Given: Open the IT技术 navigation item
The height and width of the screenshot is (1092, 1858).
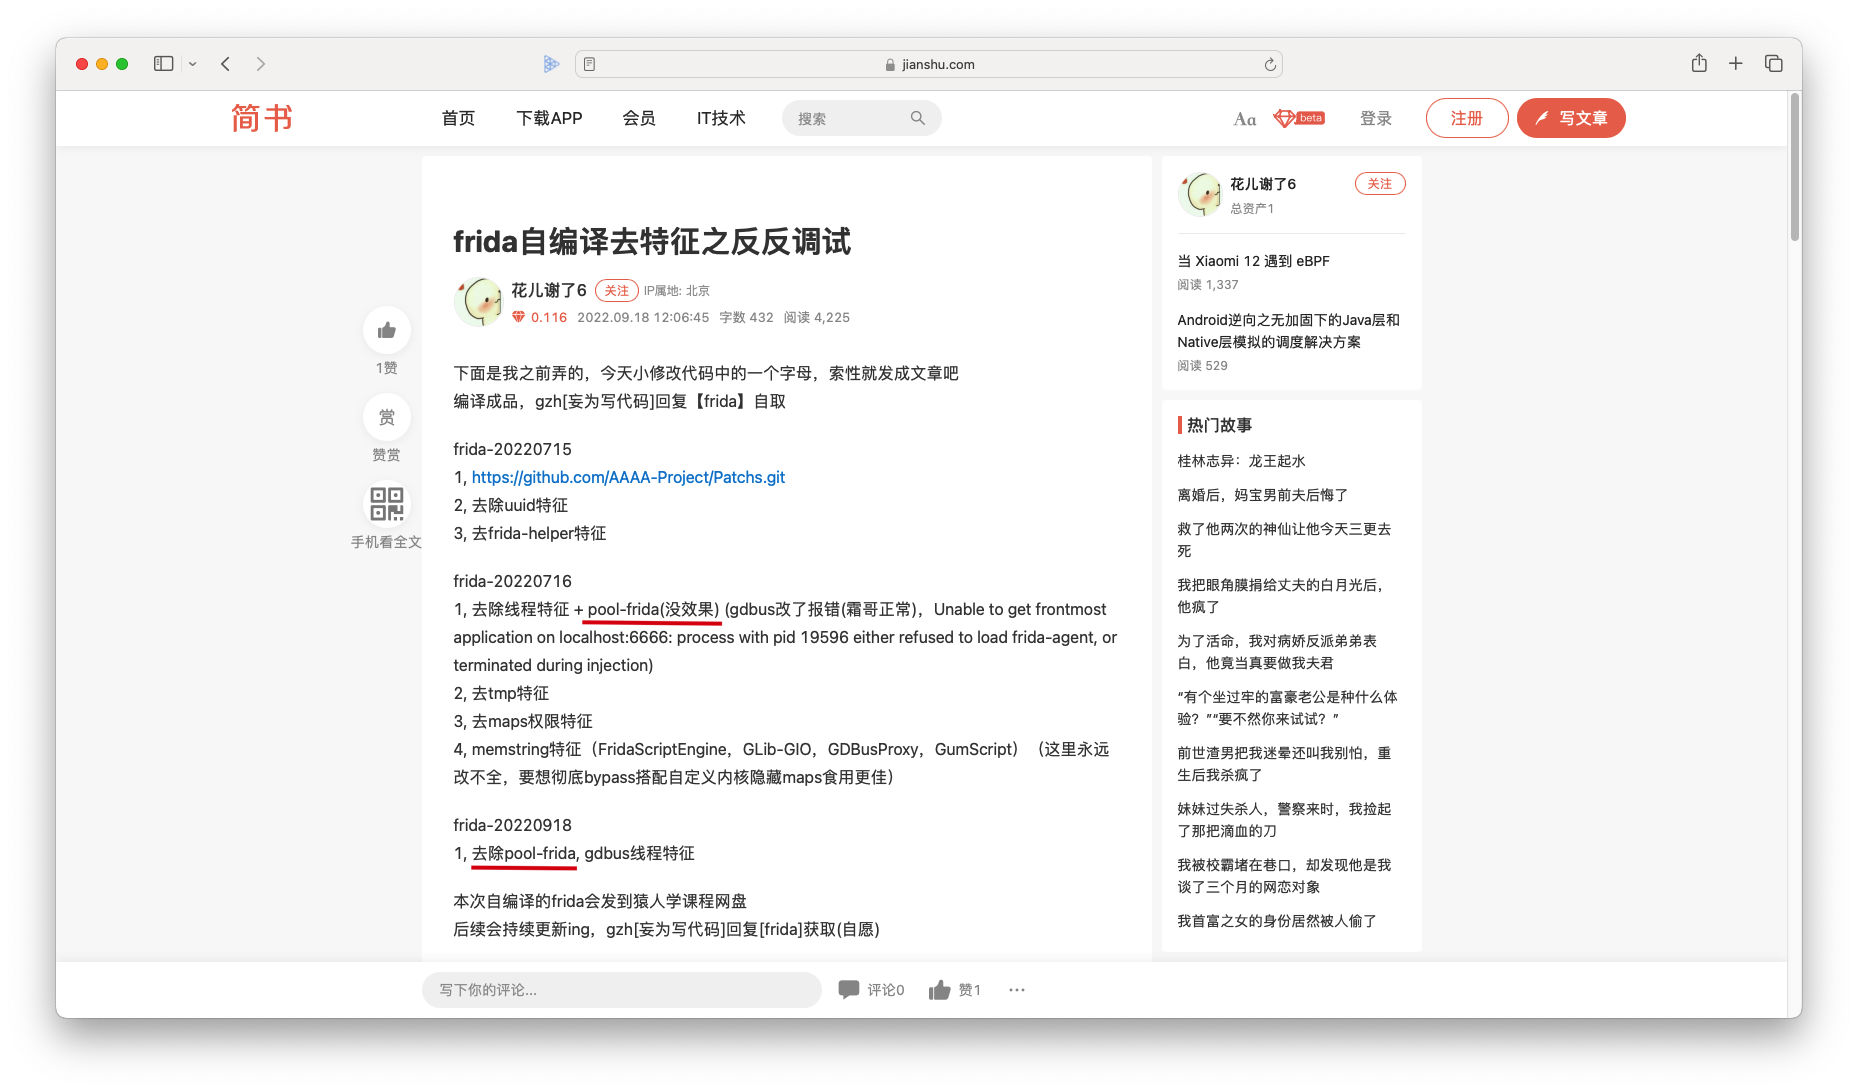Looking at the screenshot, I should click(x=721, y=118).
